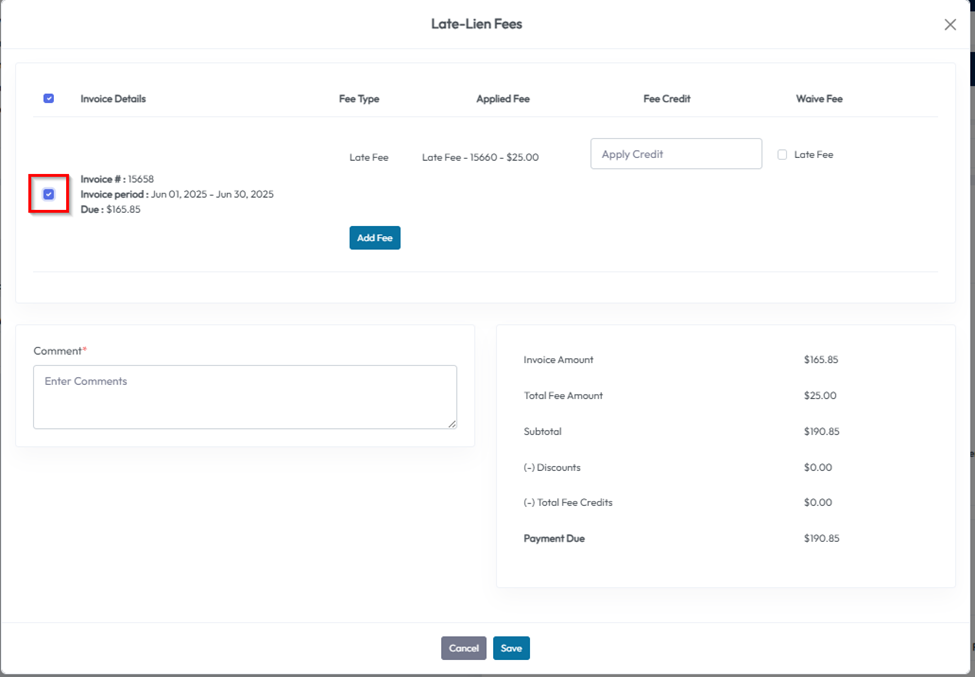Uncheck the invoice 15658 row checkbox

[x=49, y=194]
